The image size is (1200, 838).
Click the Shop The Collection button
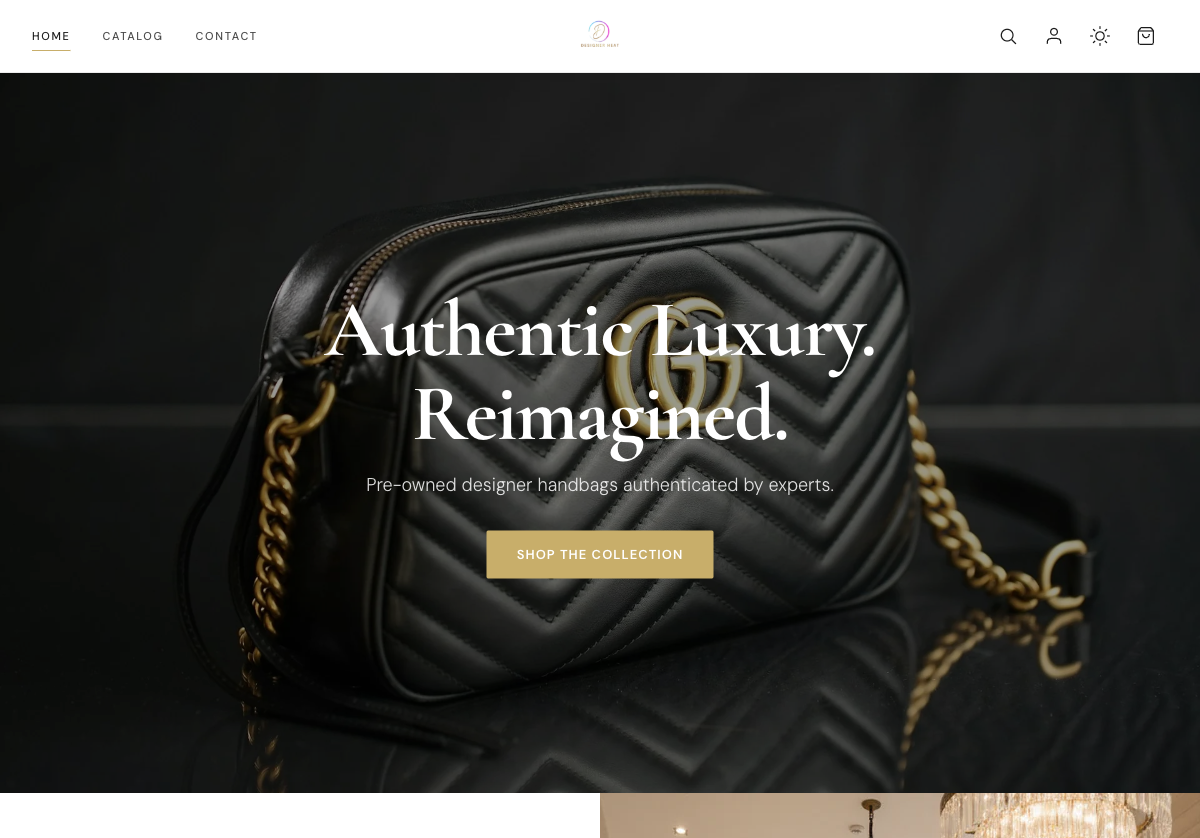coord(600,554)
